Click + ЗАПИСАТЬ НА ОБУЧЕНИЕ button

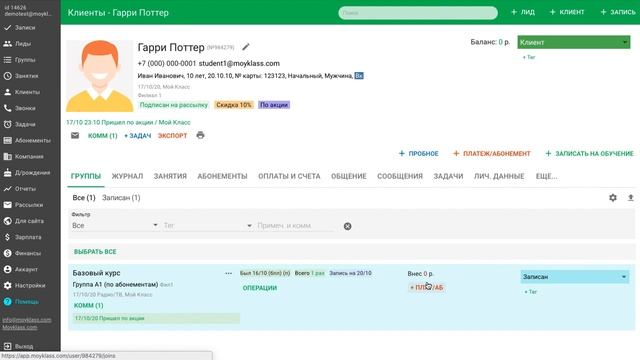[589, 153]
